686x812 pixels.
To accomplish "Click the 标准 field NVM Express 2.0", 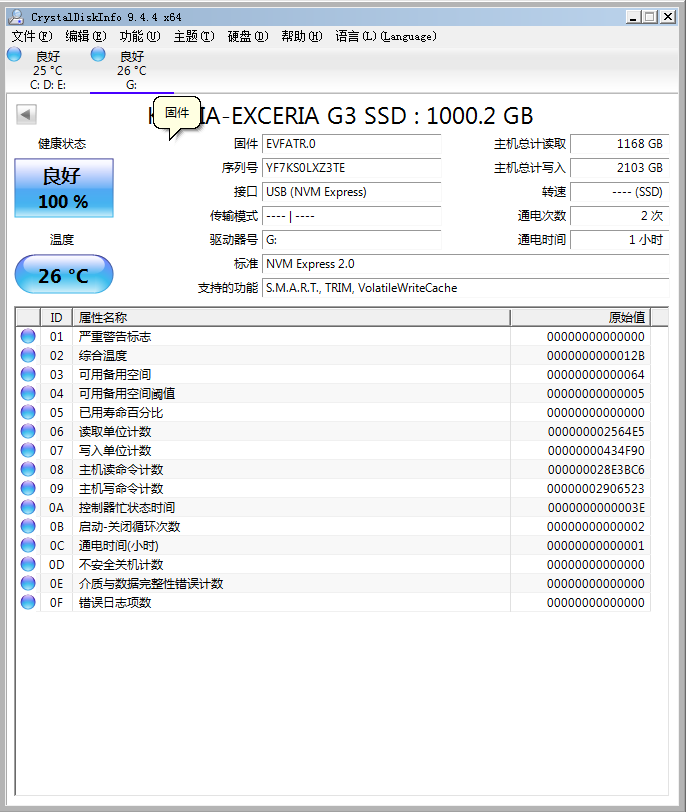I will 465,264.
